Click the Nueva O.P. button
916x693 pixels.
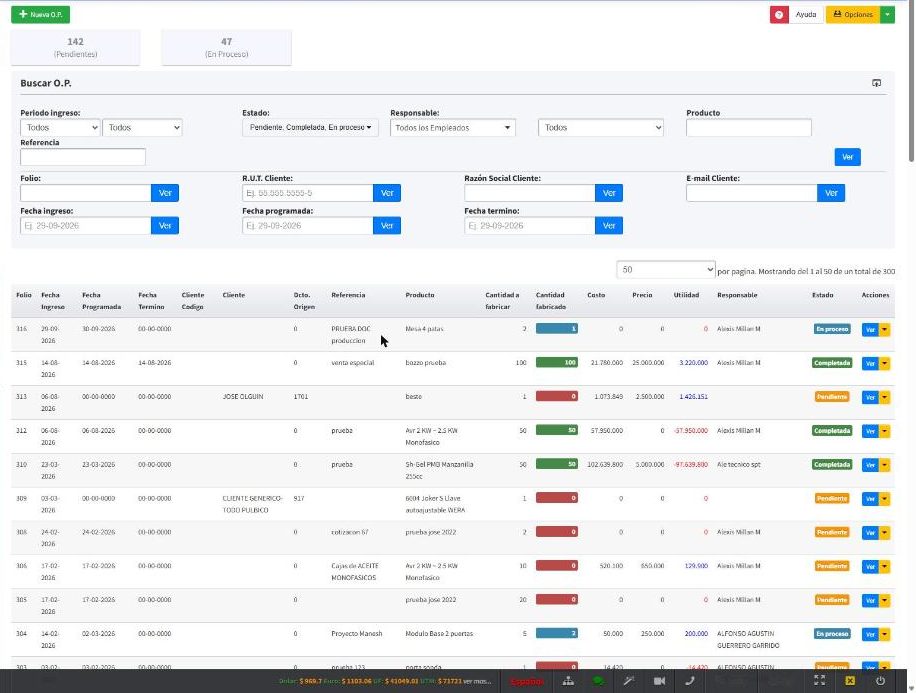coord(40,15)
